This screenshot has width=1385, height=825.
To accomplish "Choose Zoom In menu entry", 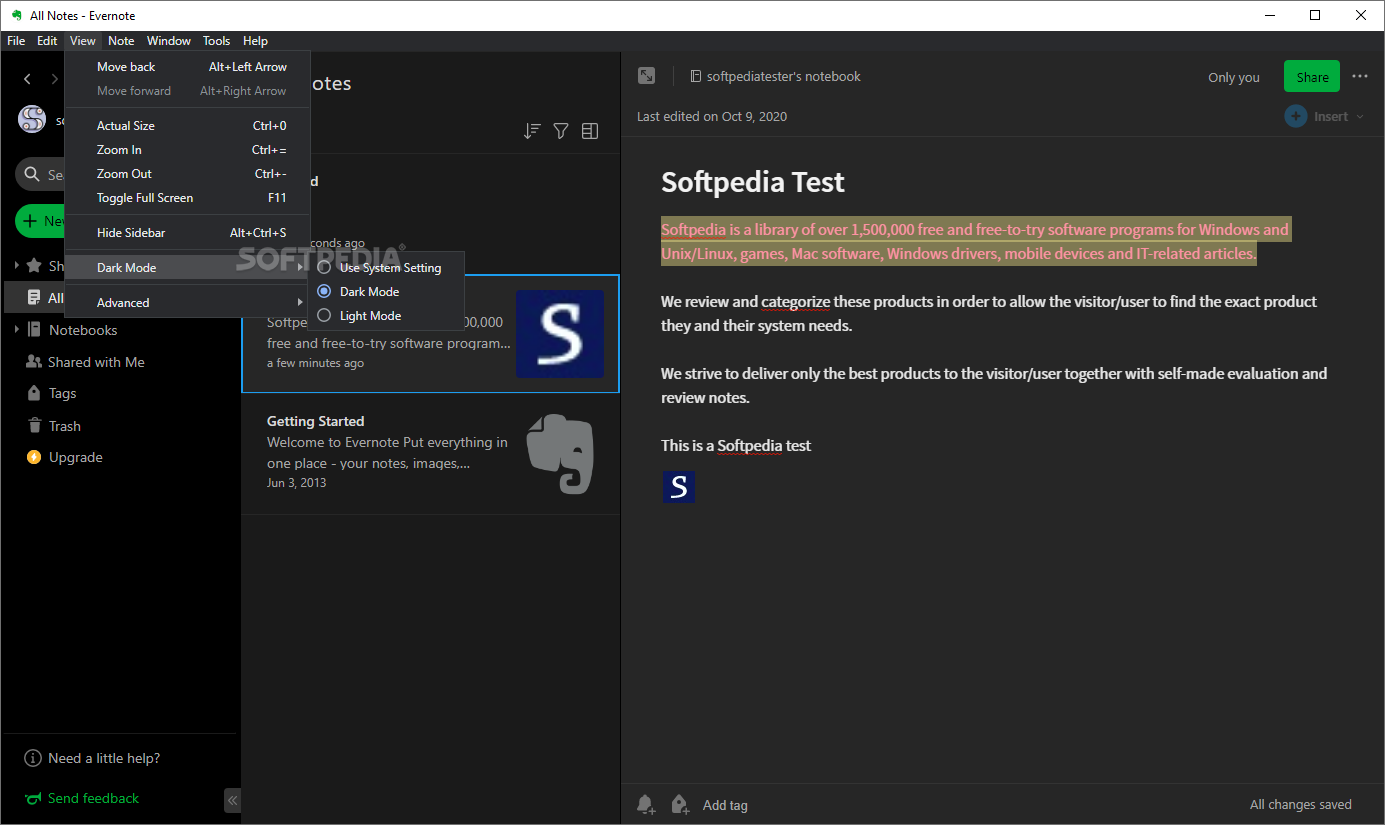I will (187, 150).
